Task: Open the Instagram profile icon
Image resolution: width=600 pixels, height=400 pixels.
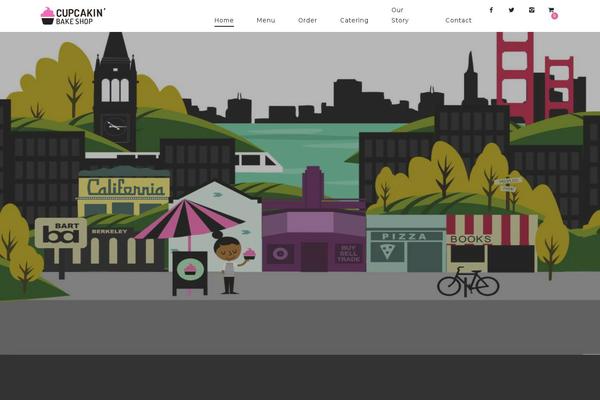Action: click(x=532, y=10)
